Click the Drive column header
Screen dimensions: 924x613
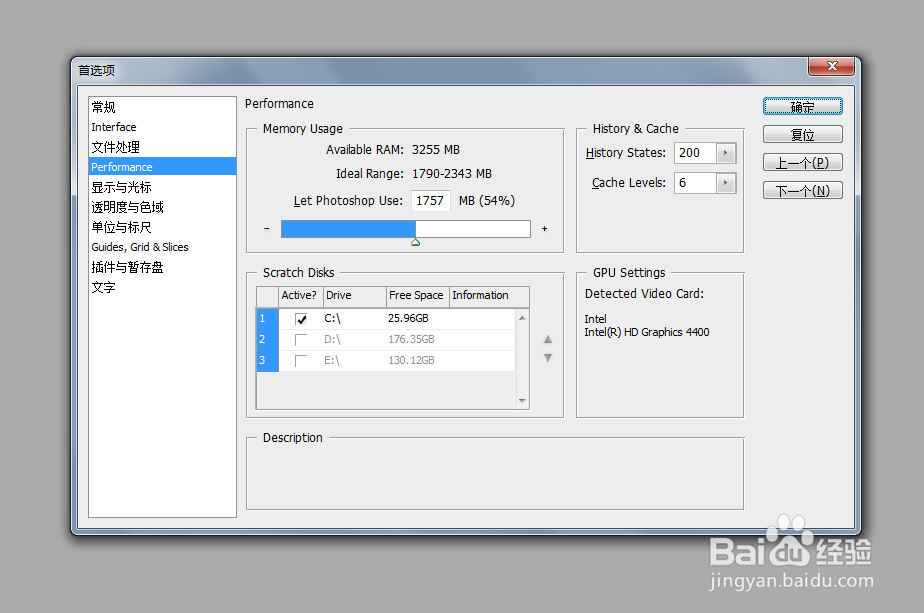tap(355, 296)
